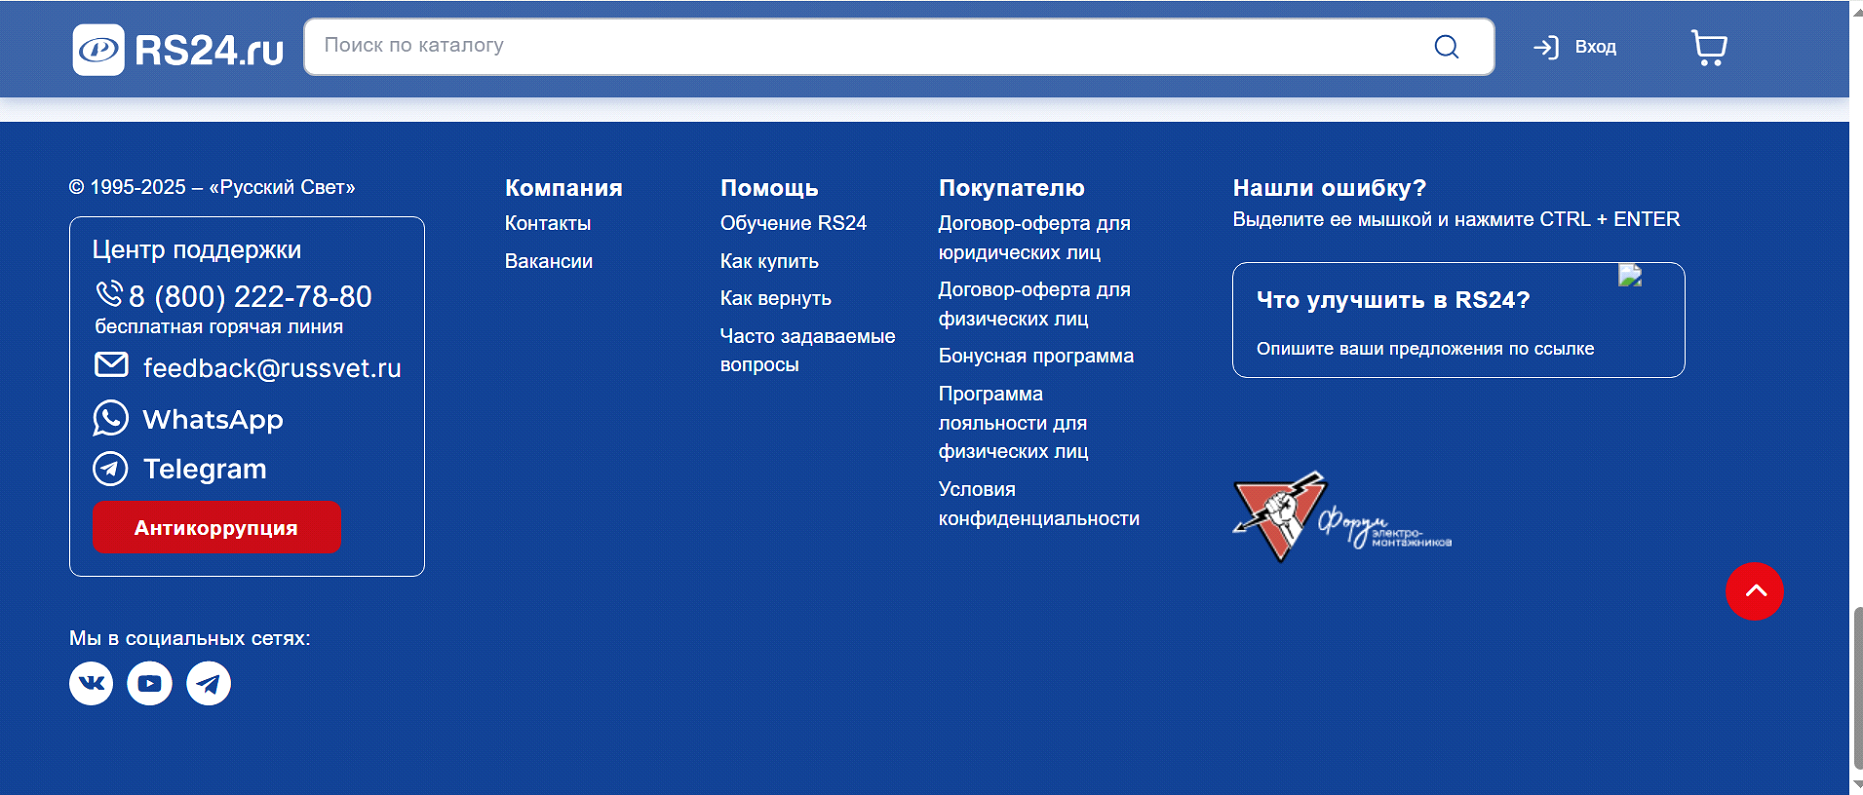
Task: Click the Вход login button
Action: tap(1576, 47)
